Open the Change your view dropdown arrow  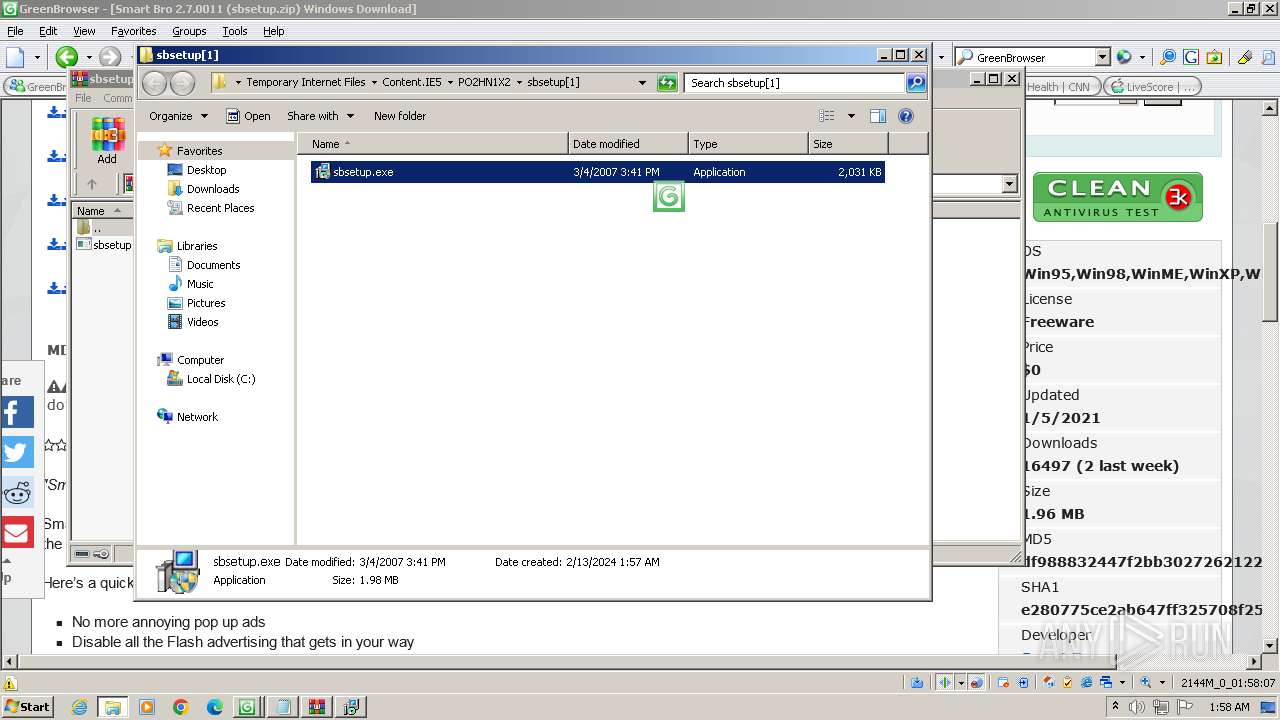point(851,116)
